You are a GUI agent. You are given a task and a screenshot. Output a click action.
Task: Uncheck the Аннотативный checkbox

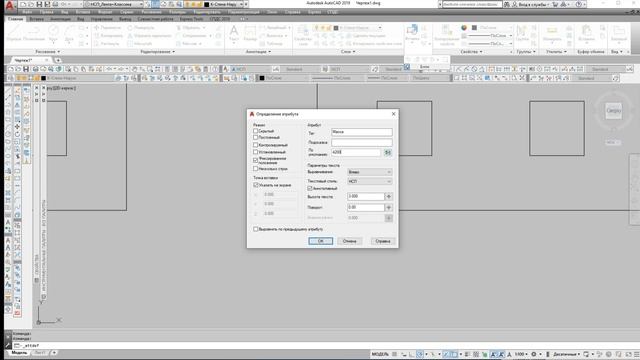point(310,188)
